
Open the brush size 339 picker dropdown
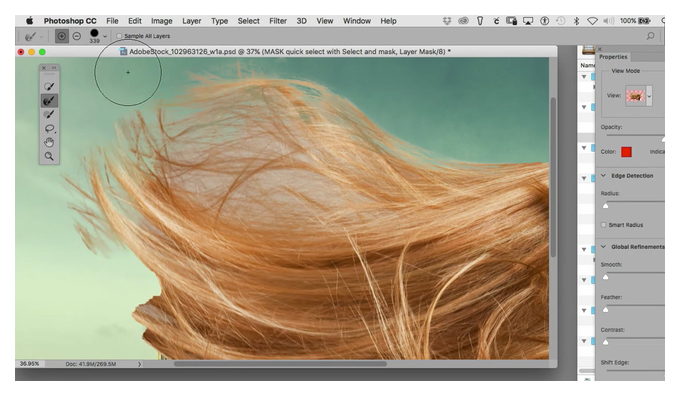click(x=105, y=36)
